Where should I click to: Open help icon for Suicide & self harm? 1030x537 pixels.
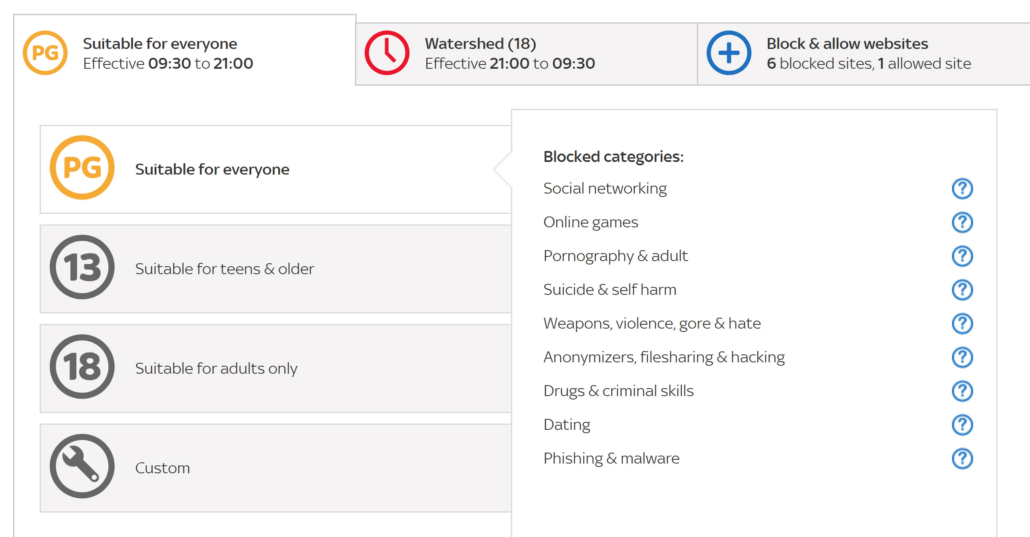point(962,290)
